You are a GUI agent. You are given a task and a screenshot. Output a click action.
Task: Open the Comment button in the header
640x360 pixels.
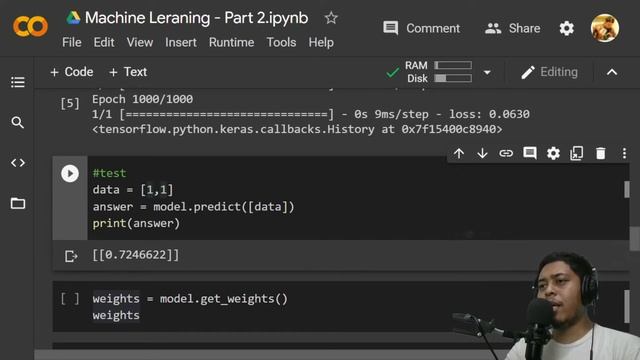click(421, 28)
